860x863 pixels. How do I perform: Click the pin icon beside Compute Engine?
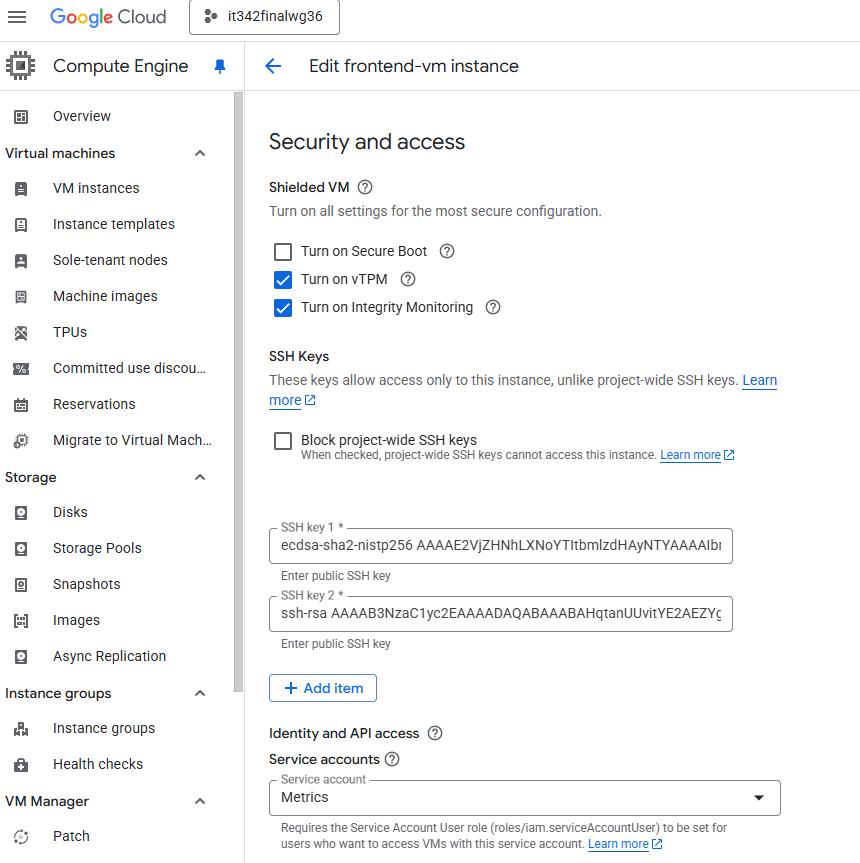click(x=221, y=66)
